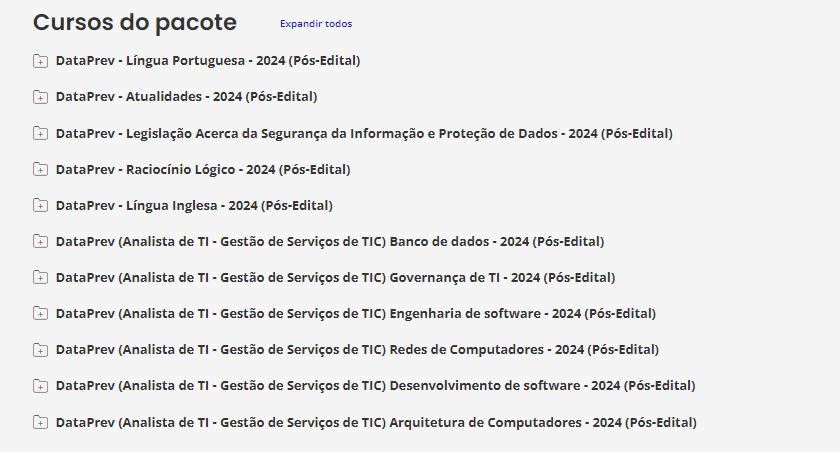Expand Desenvolvimento de software course title
840x452 pixels.
click(x=375, y=385)
